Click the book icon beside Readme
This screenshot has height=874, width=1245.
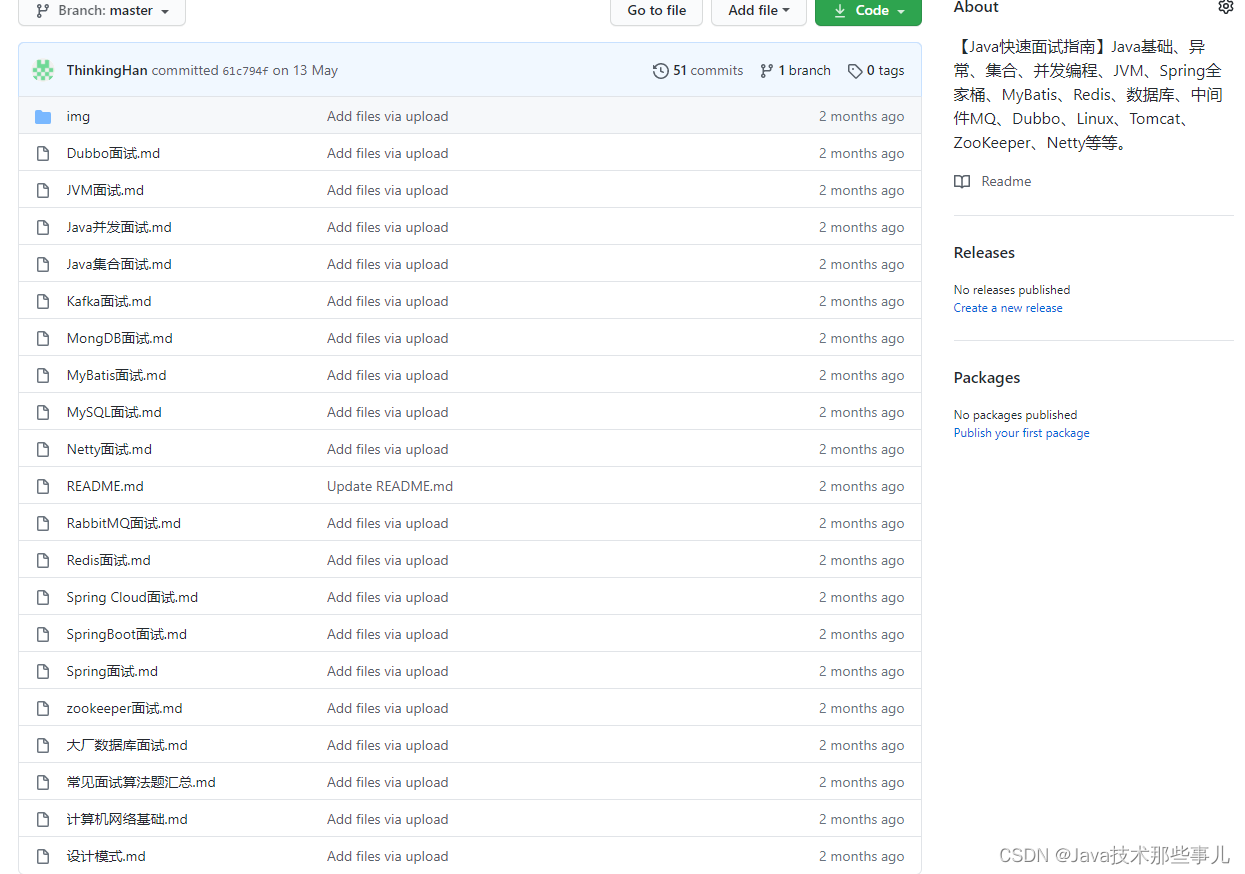click(962, 182)
